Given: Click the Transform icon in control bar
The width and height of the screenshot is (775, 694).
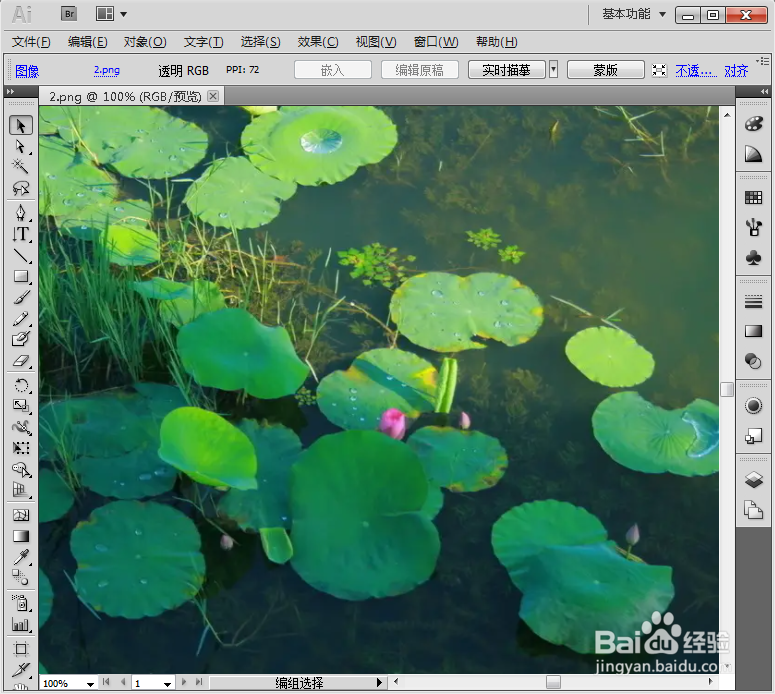Looking at the screenshot, I should coord(659,70).
